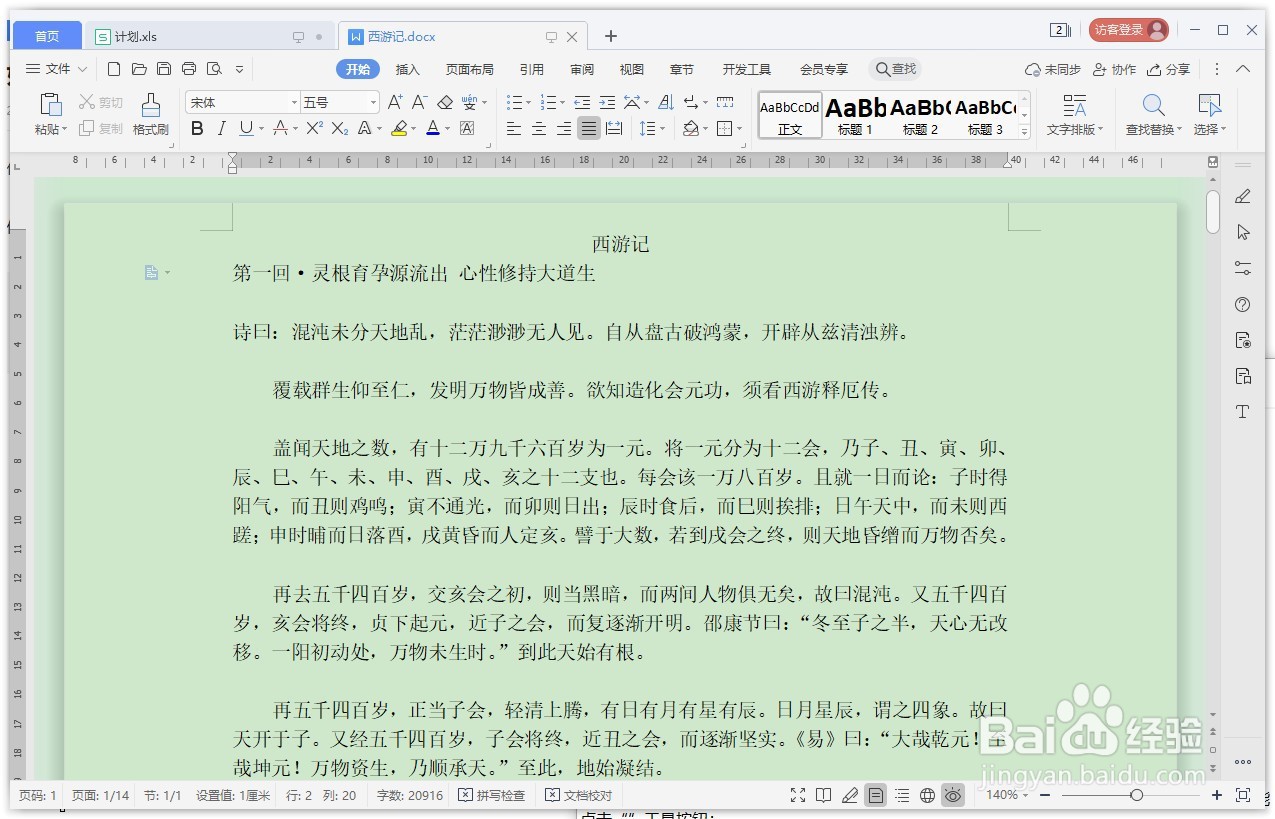Open the bullet list dropdown arrow
The width and height of the screenshot is (1275, 819).
click(528, 102)
